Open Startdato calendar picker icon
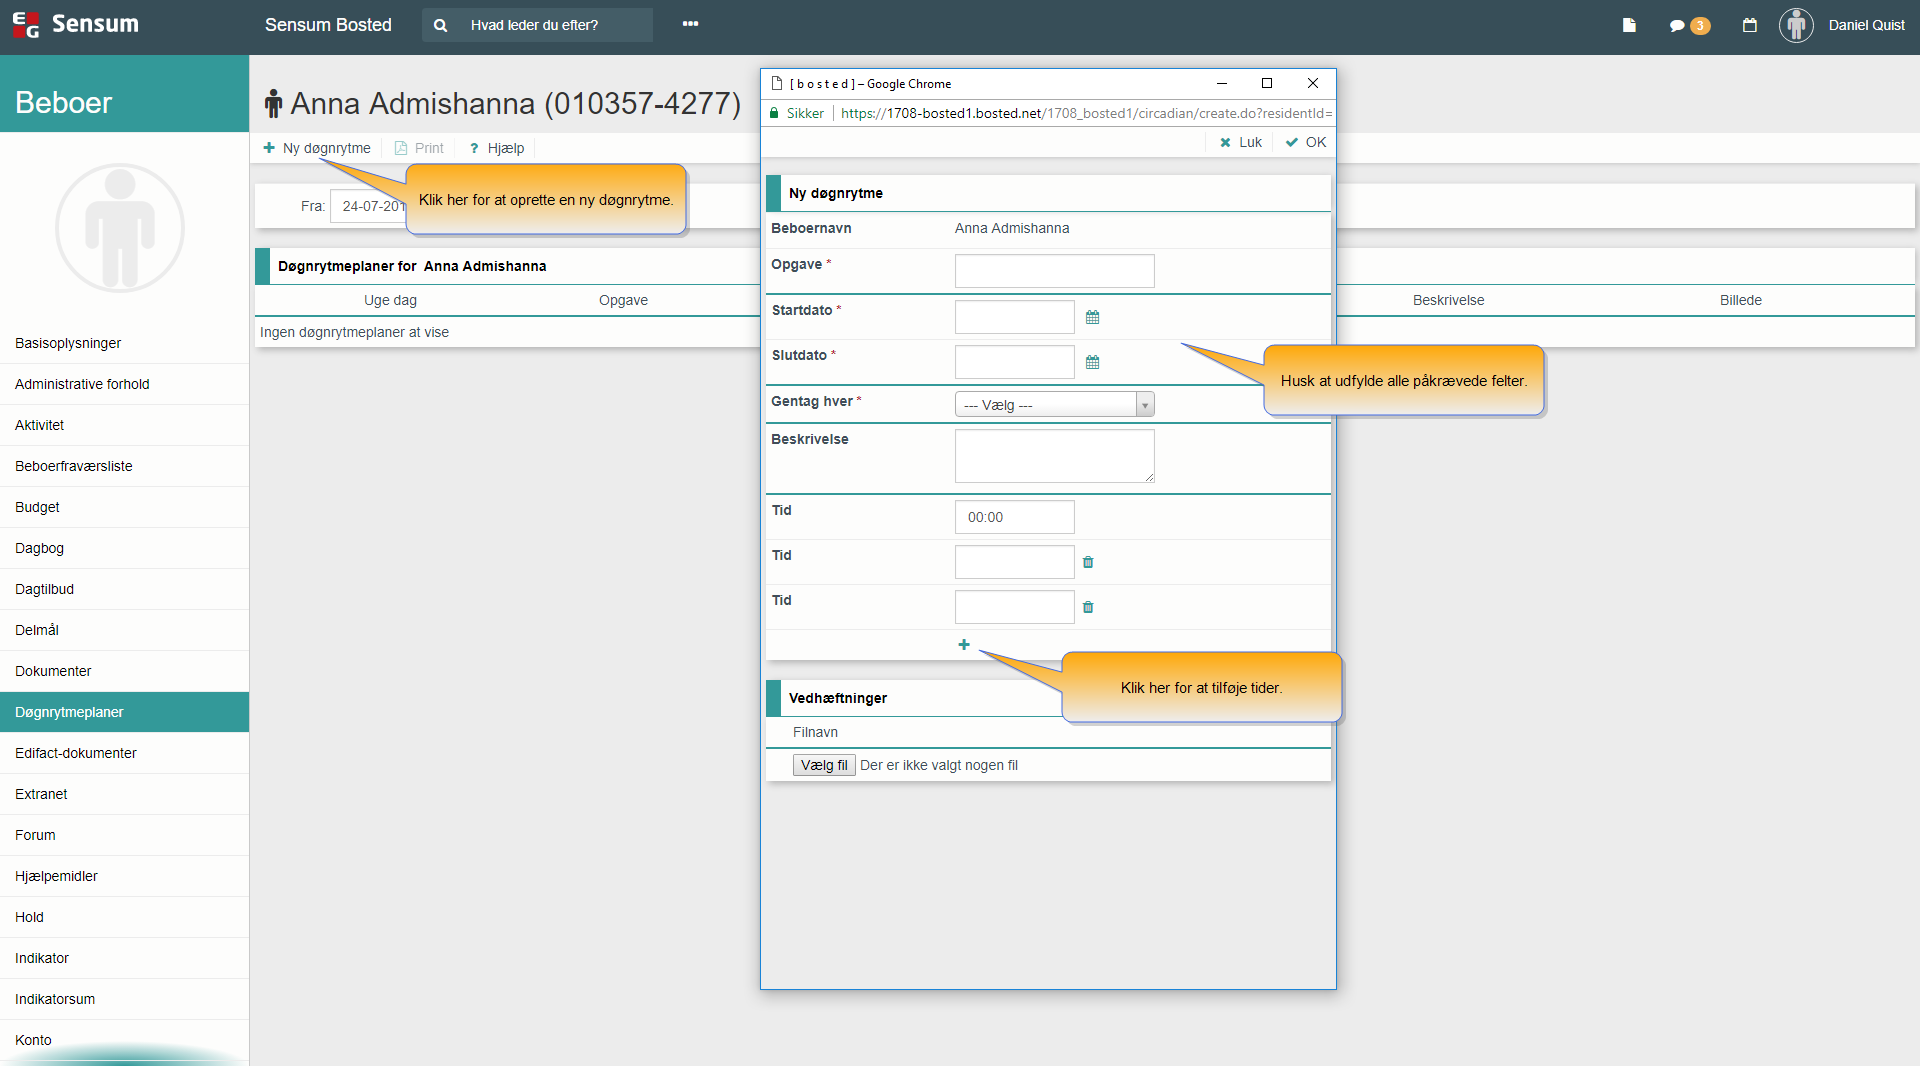 [1092, 317]
